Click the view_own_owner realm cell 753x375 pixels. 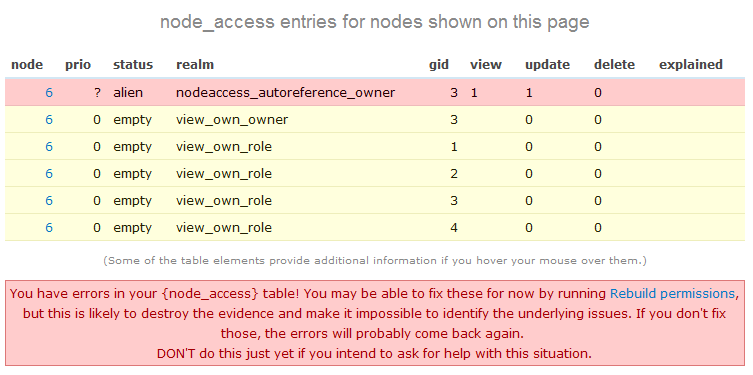click(232, 120)
